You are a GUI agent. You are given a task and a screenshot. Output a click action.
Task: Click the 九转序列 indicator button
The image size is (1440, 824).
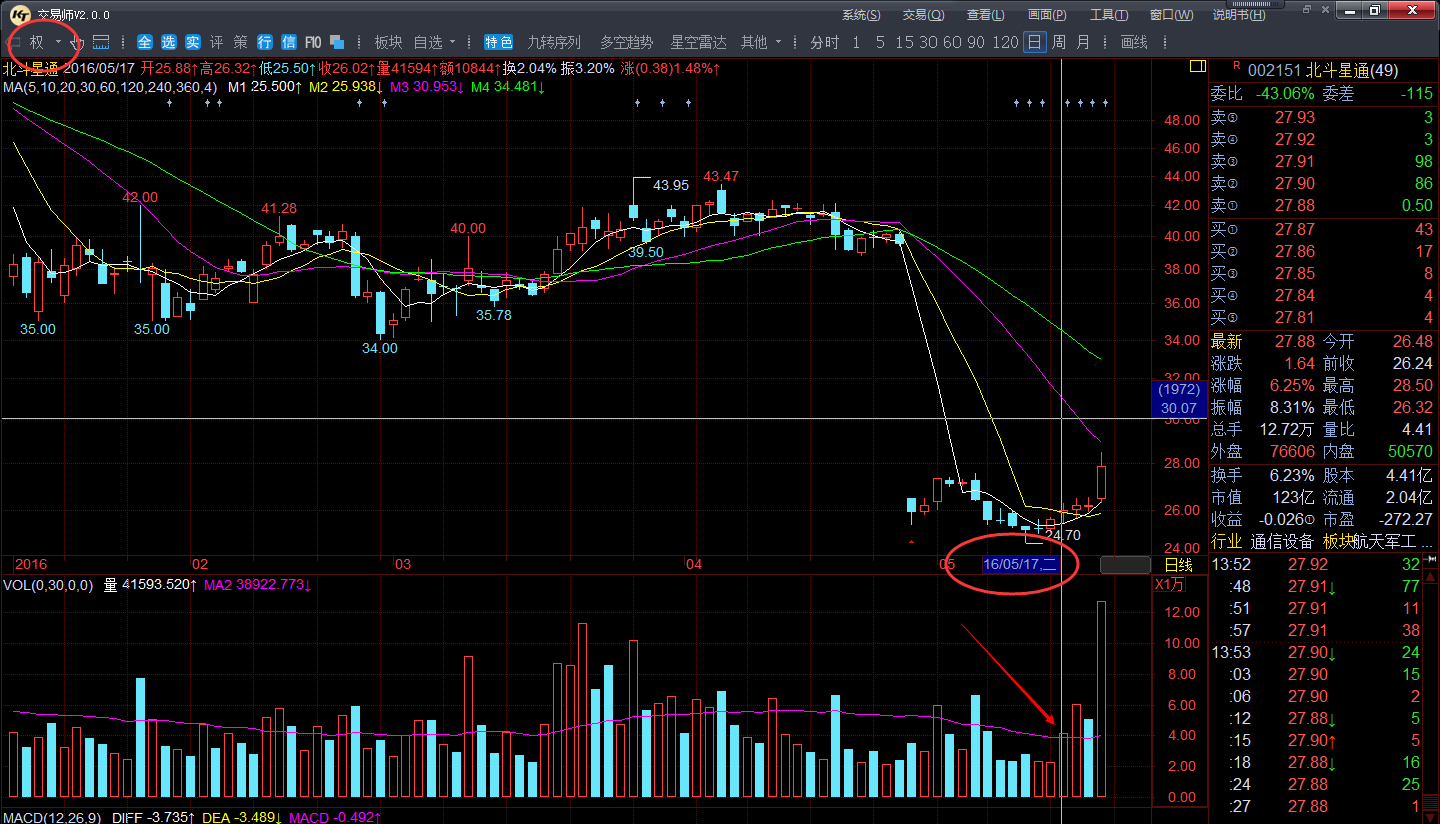(x=554, y=42)
